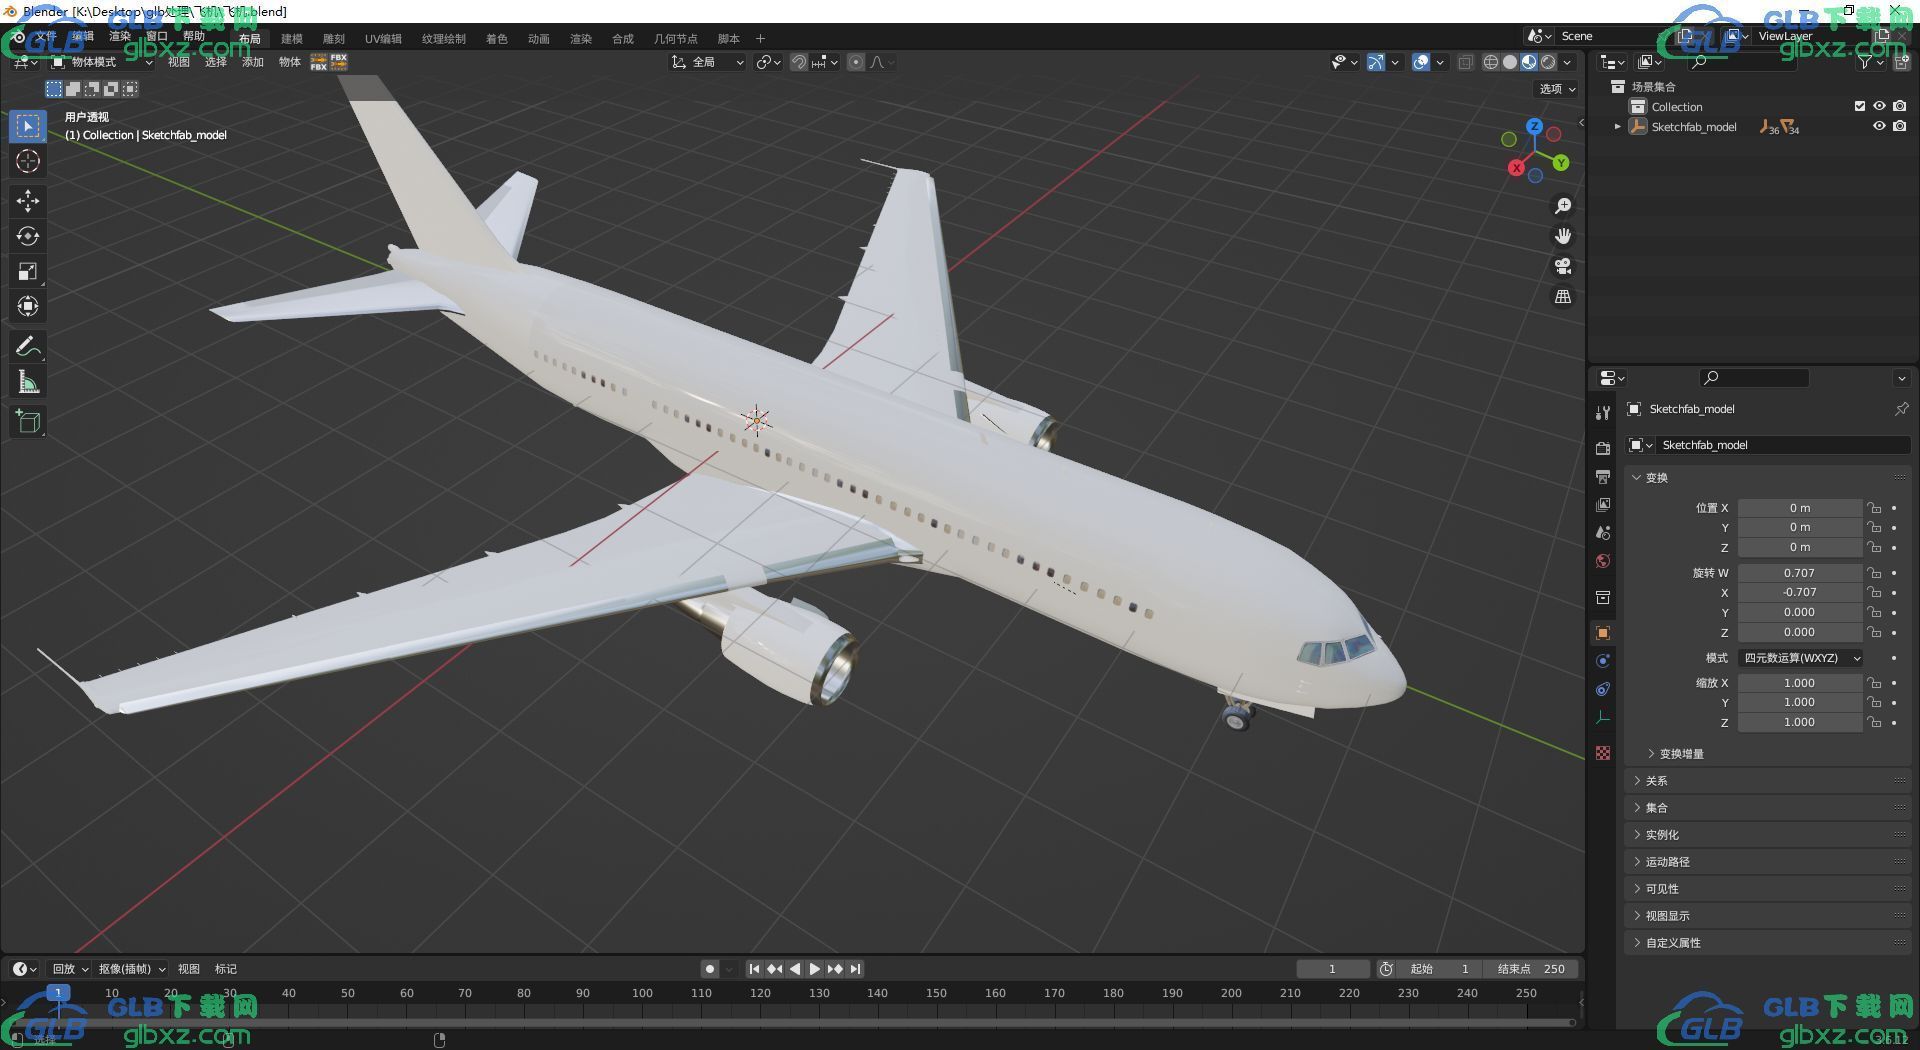Image resolution: width=1920 pixels, height=1050 pixels.
Task: Toggle viewport overlays button
Action: tap(1421, 62)
